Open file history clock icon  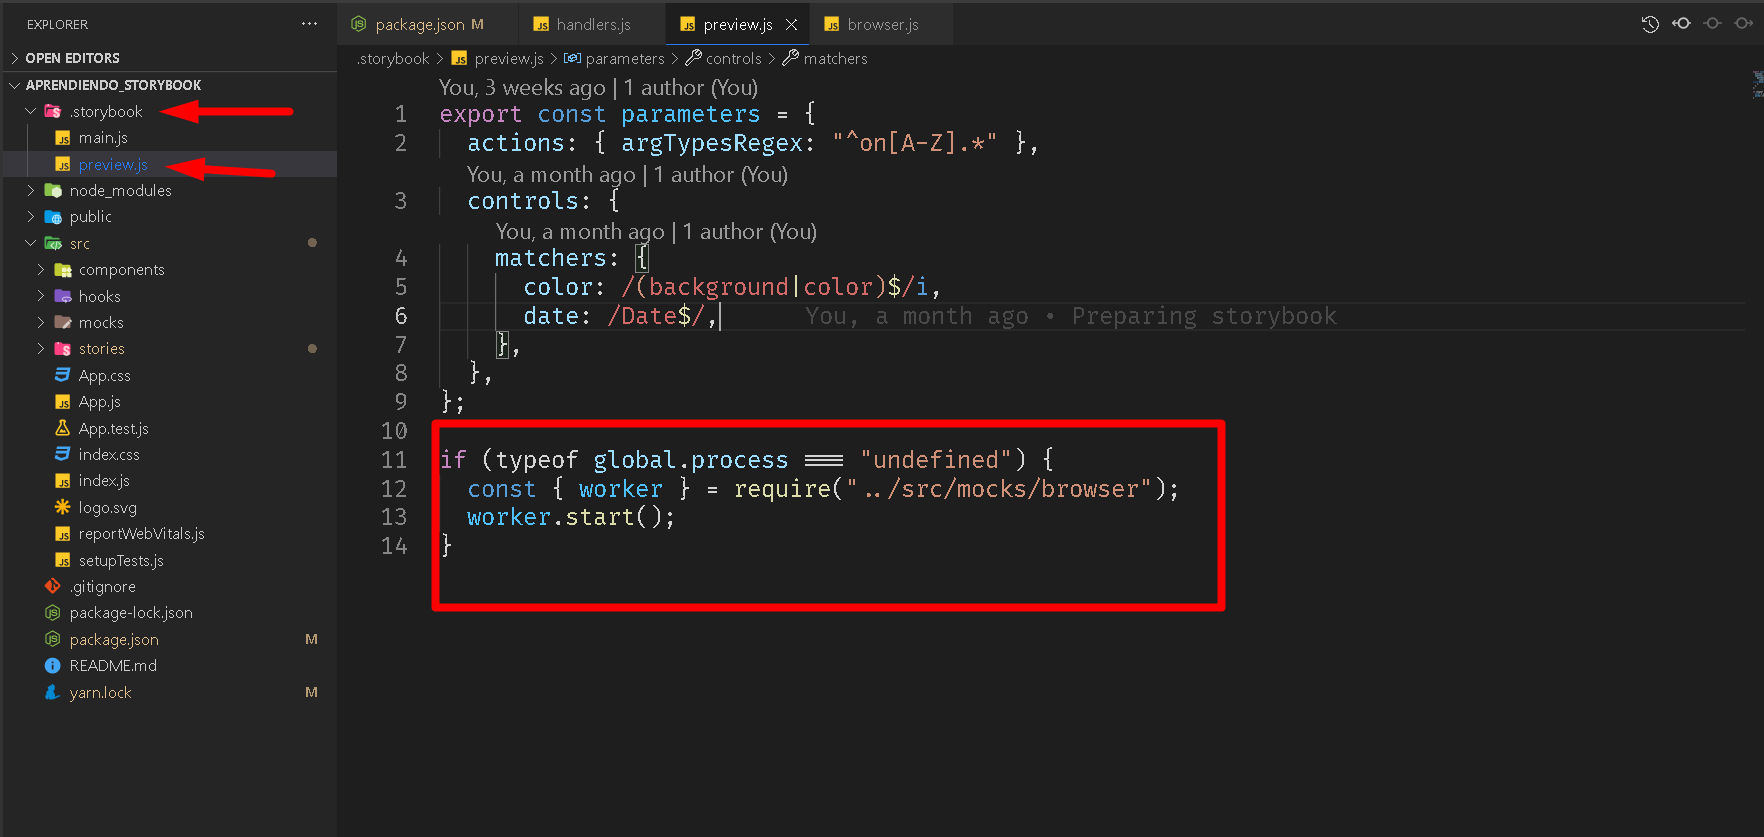(x=1650, y=24)
